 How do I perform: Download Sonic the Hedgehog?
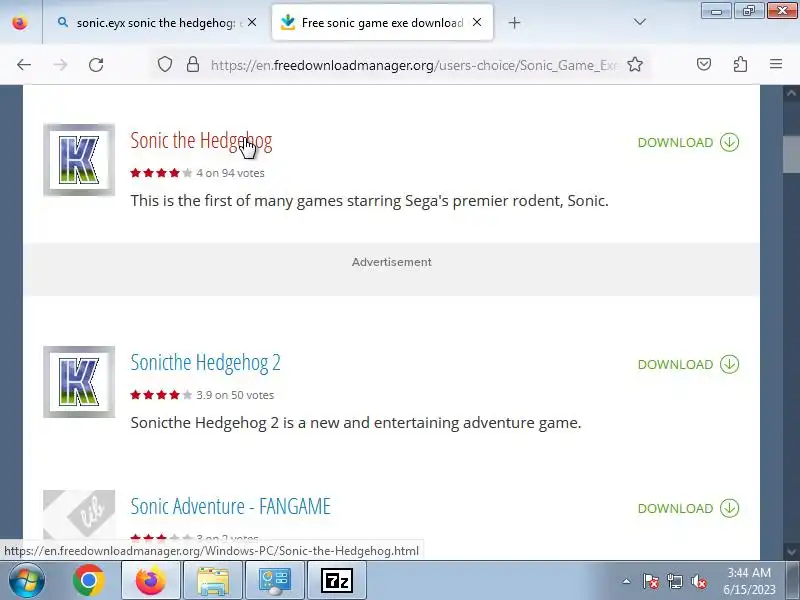click(688, 142)
